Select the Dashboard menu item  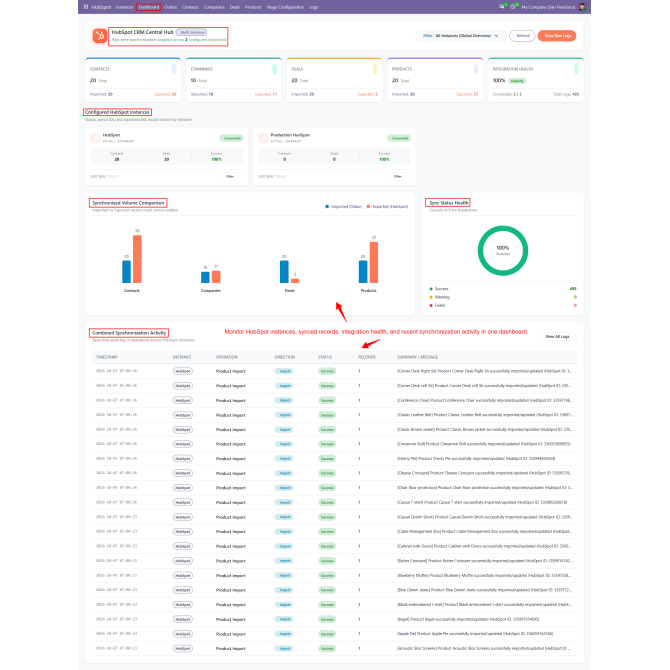click(149, 7)
